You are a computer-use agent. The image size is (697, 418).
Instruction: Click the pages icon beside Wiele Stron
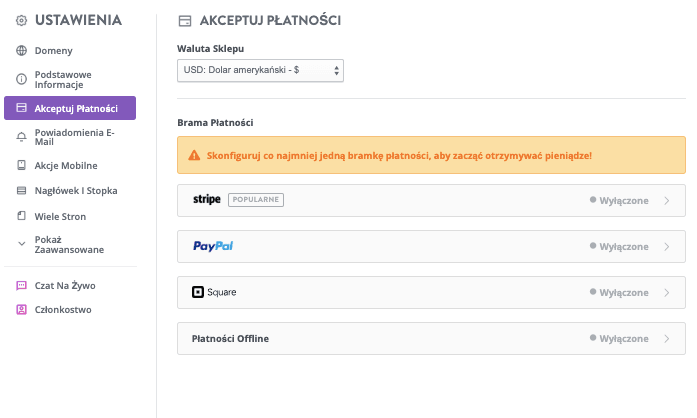(21, 216)
